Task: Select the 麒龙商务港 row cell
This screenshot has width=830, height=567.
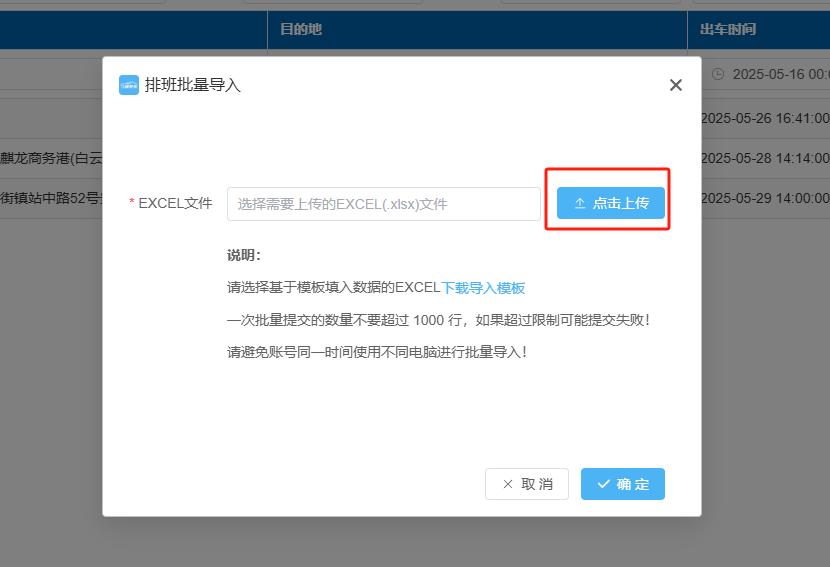Action: coord(51,158)
